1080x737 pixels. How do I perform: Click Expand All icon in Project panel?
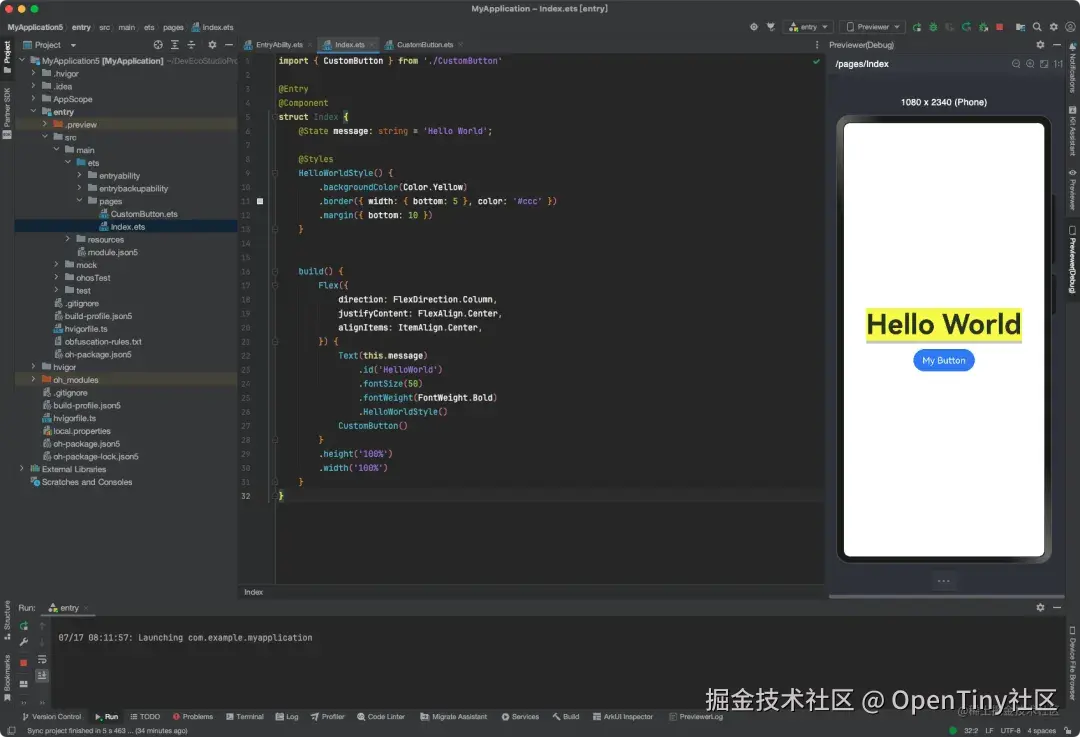coord(175,45)
